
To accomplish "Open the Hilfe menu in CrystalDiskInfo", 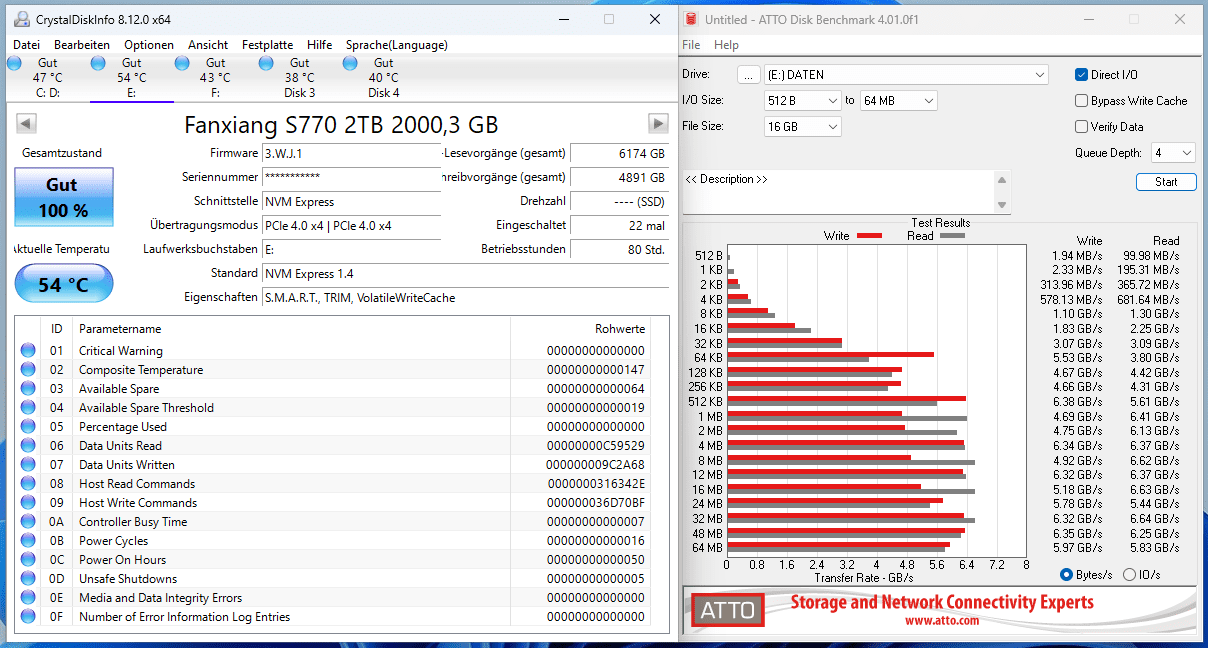I will 320,44.
